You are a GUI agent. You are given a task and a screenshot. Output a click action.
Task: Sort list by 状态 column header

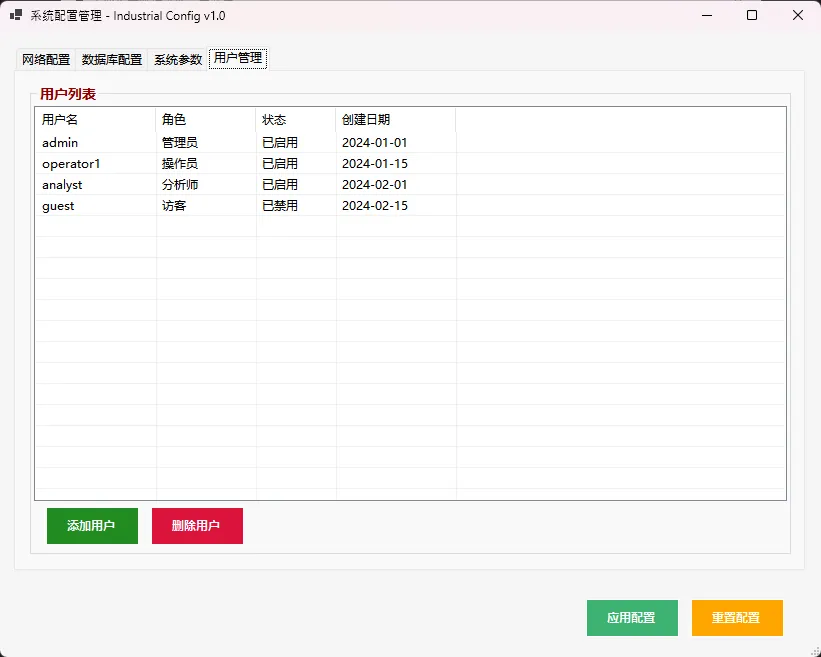click(x=296, y=120)
